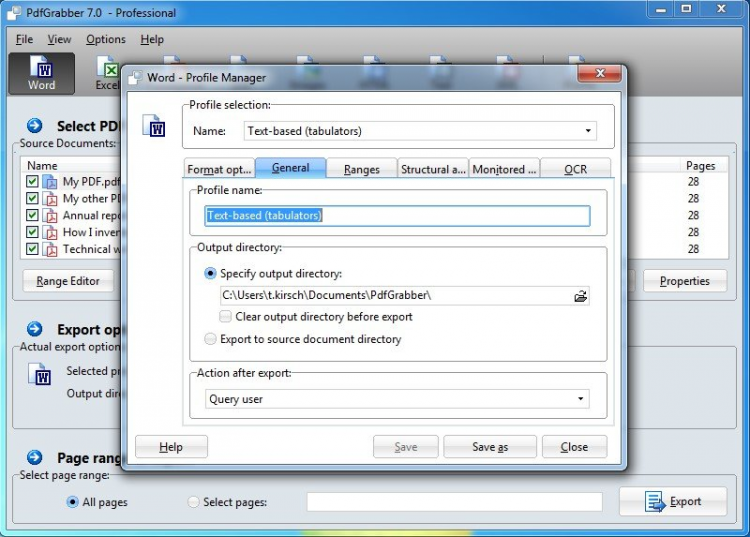The height and width of the screenshot is (537, 750).
Task: Click PDF icon of My other PDF row
Action: point(50,198)
